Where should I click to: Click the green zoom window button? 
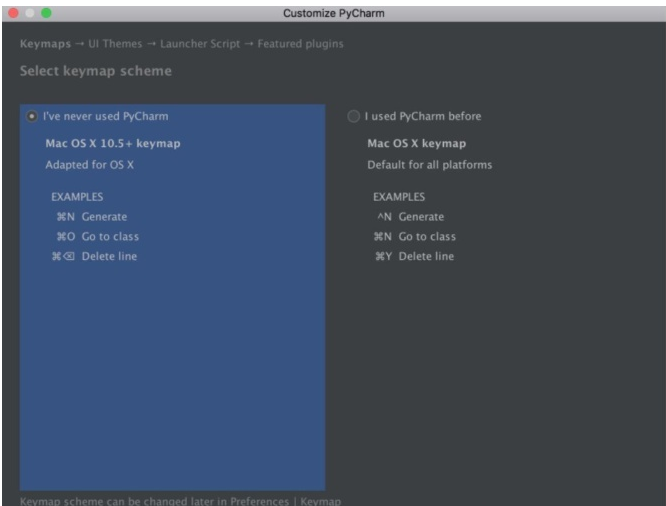tap(46, 13)
